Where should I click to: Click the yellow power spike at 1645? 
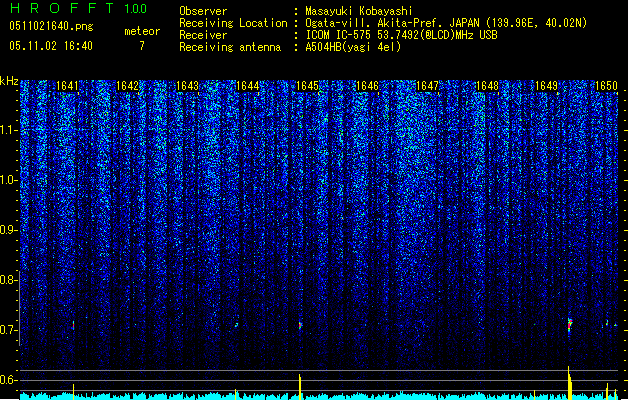300,387
